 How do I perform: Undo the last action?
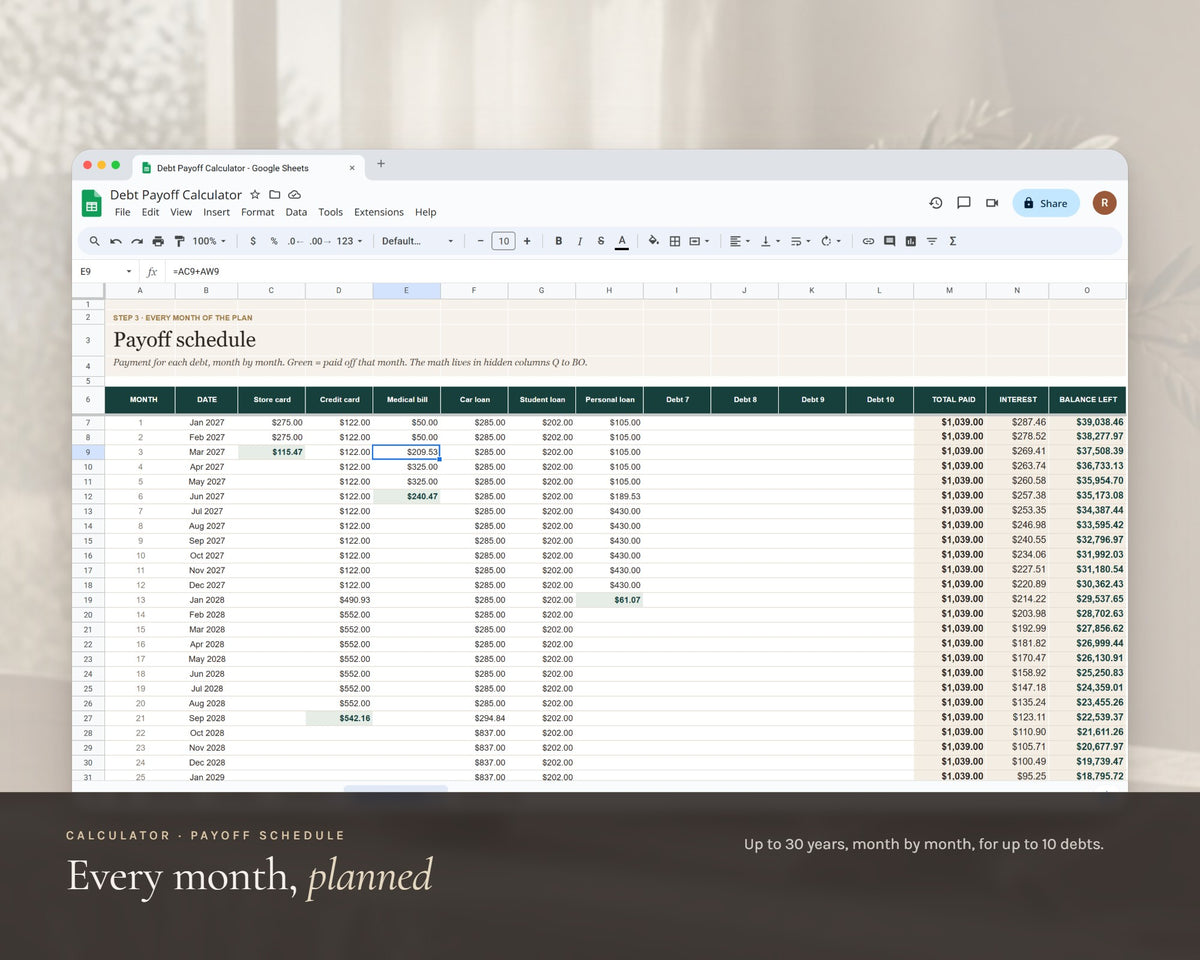pos(116,241)
